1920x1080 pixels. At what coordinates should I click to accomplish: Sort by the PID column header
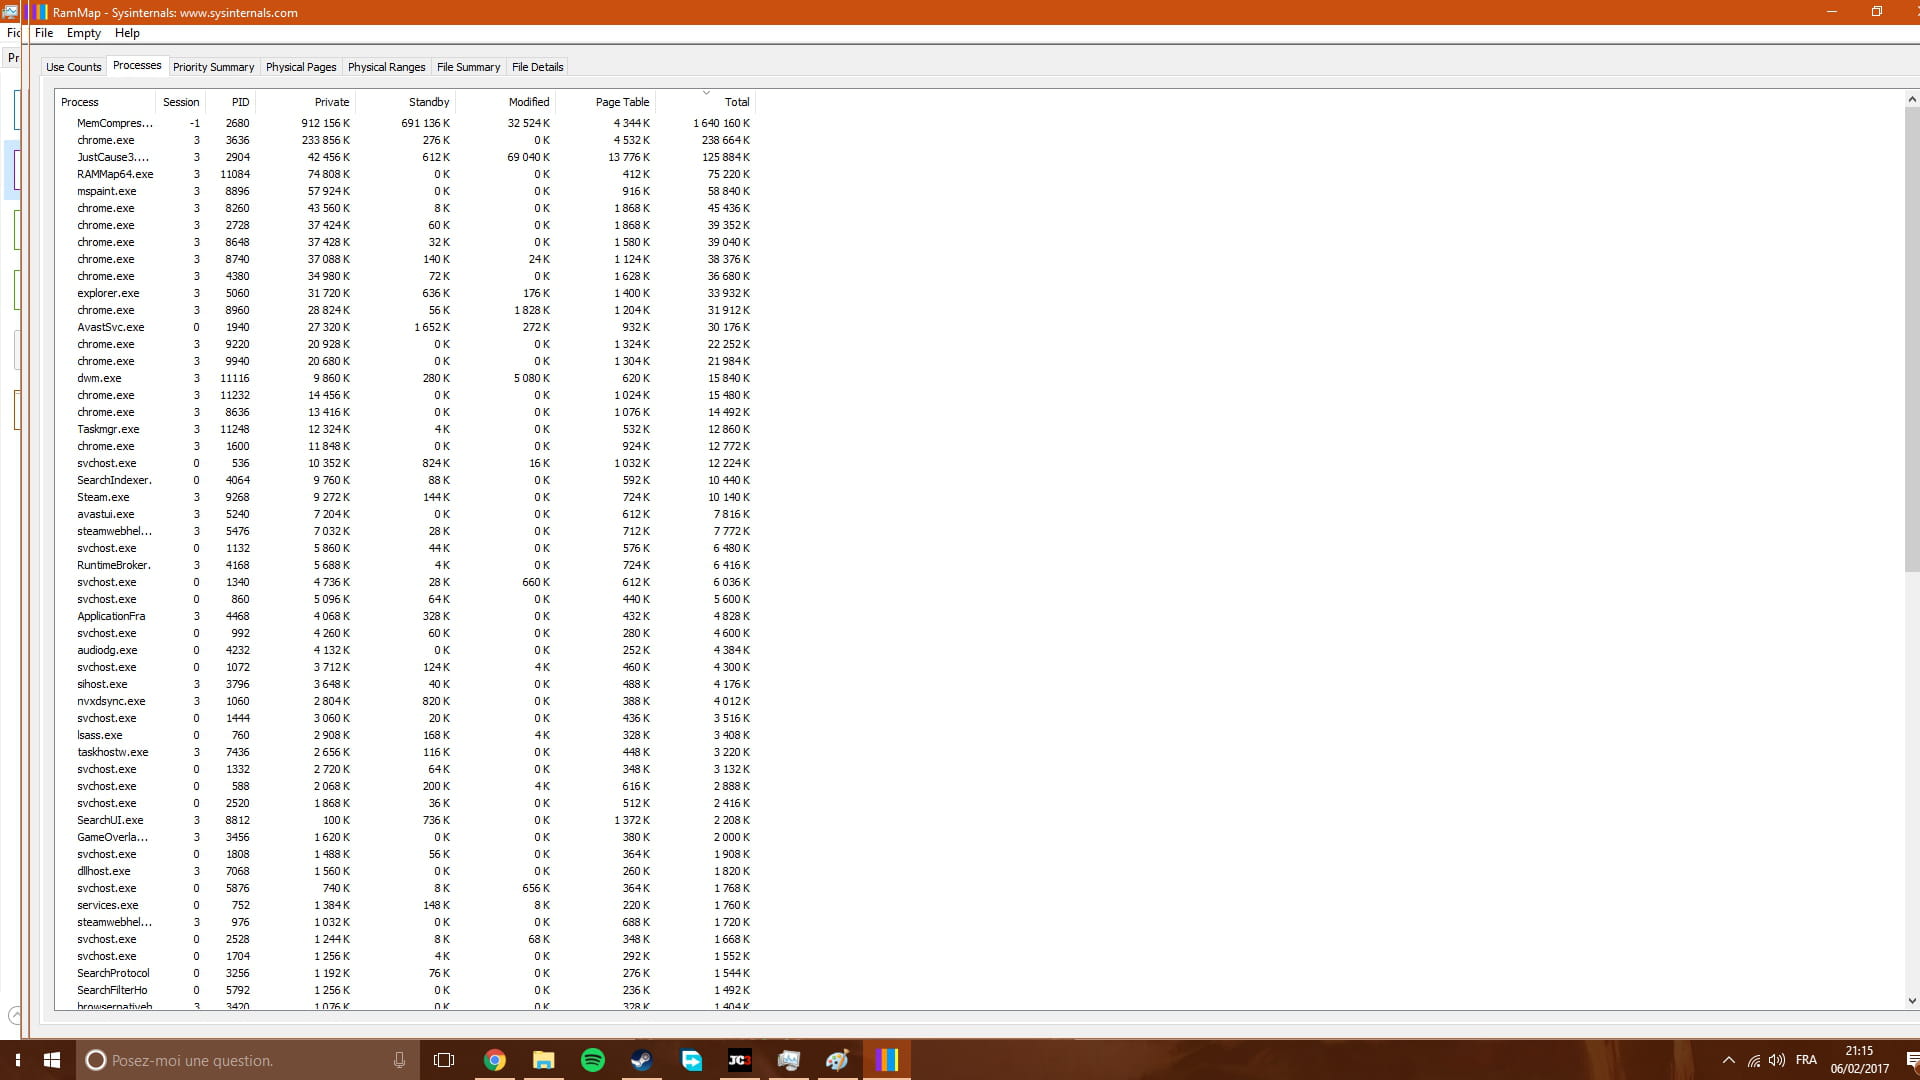click(230, 102)
